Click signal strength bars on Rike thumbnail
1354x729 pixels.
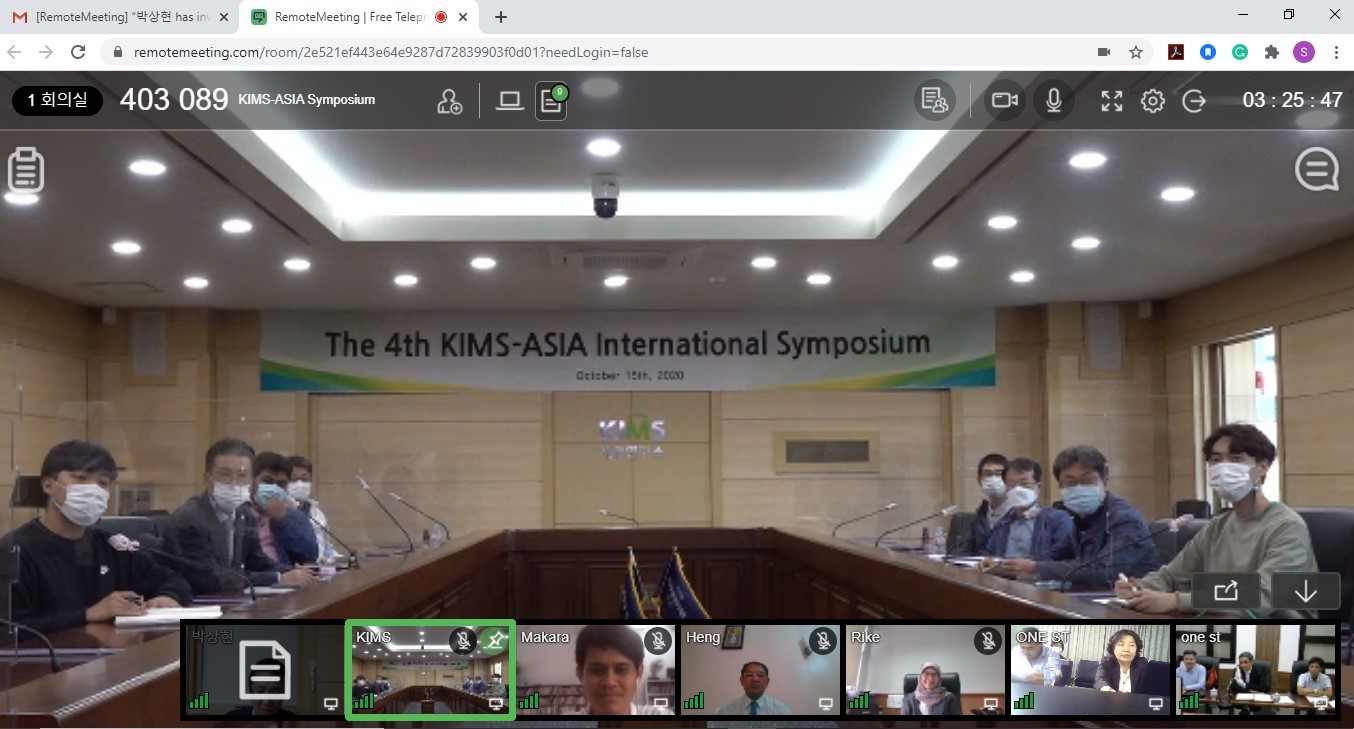tap(859, 701)
